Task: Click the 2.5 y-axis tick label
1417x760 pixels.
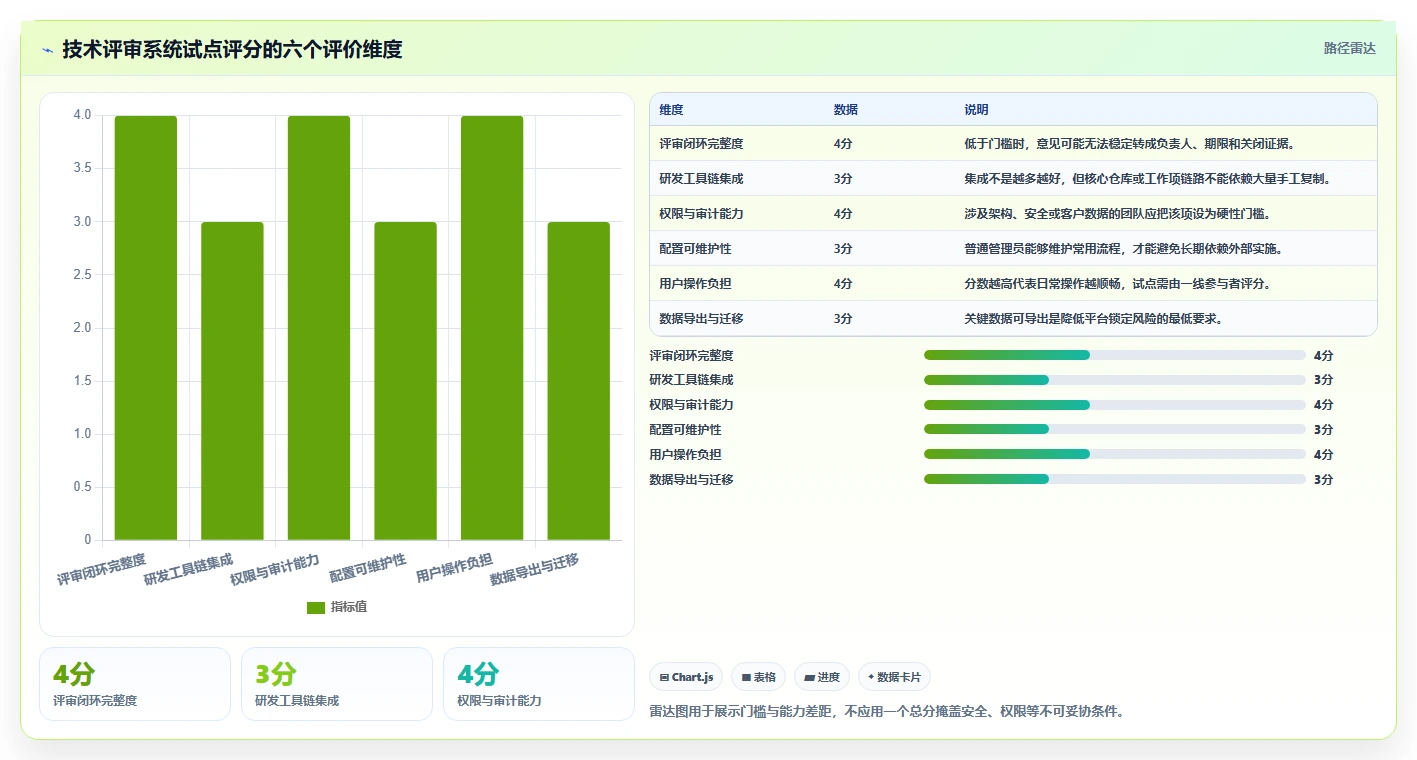Action: coord(82,275)
